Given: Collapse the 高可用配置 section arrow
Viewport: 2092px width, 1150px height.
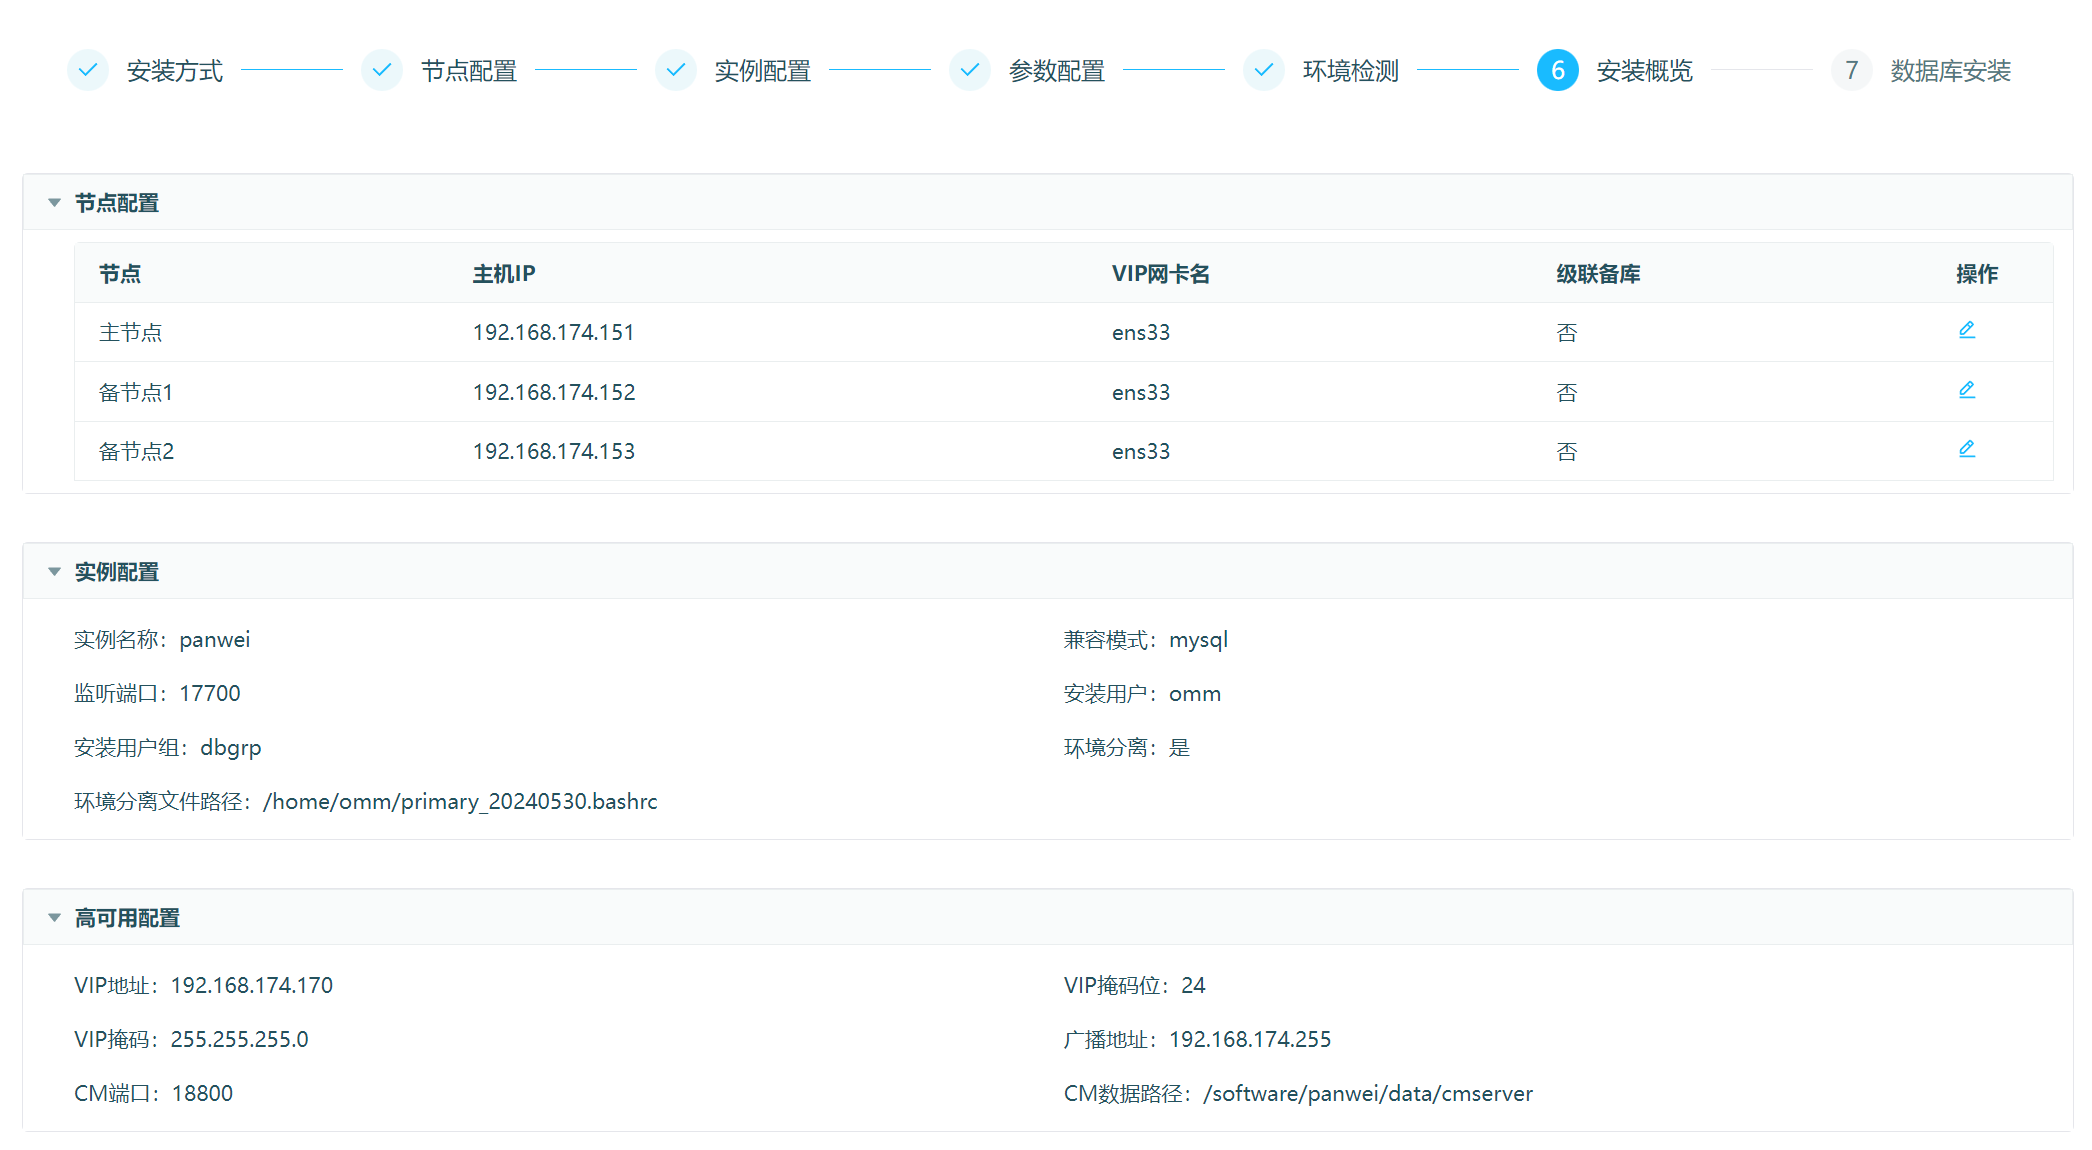Looking at the screenshot, I should point(54,918).
